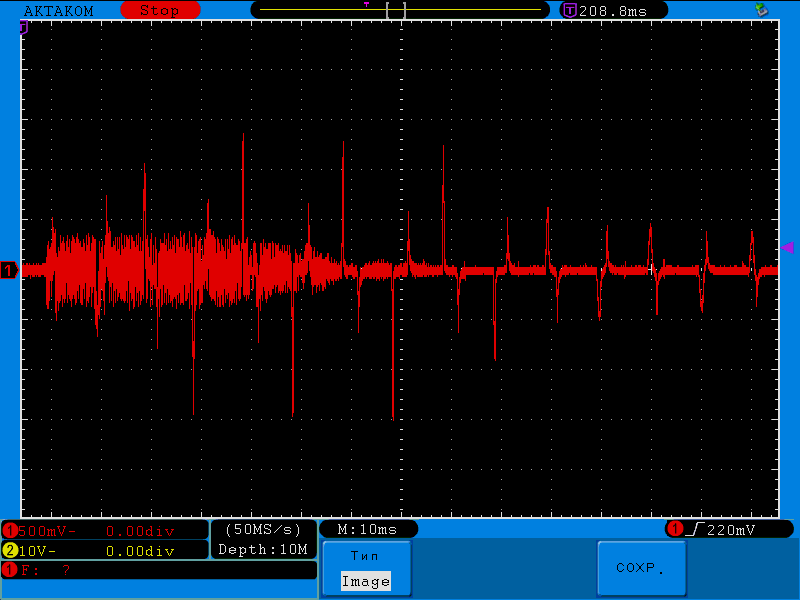The image size is (800, 600).
Task: Click the purple T icon beside 208.8ms
Action: 569,10
